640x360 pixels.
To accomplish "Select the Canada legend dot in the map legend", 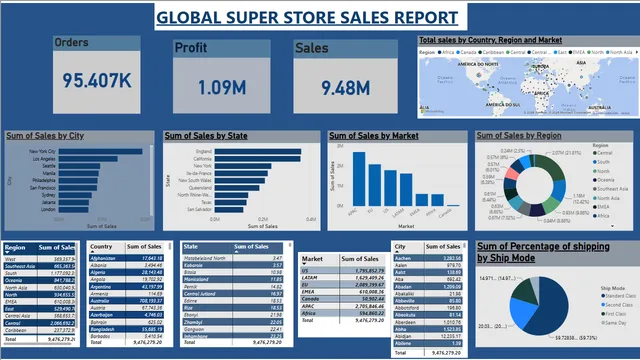I will coord(458,52).
